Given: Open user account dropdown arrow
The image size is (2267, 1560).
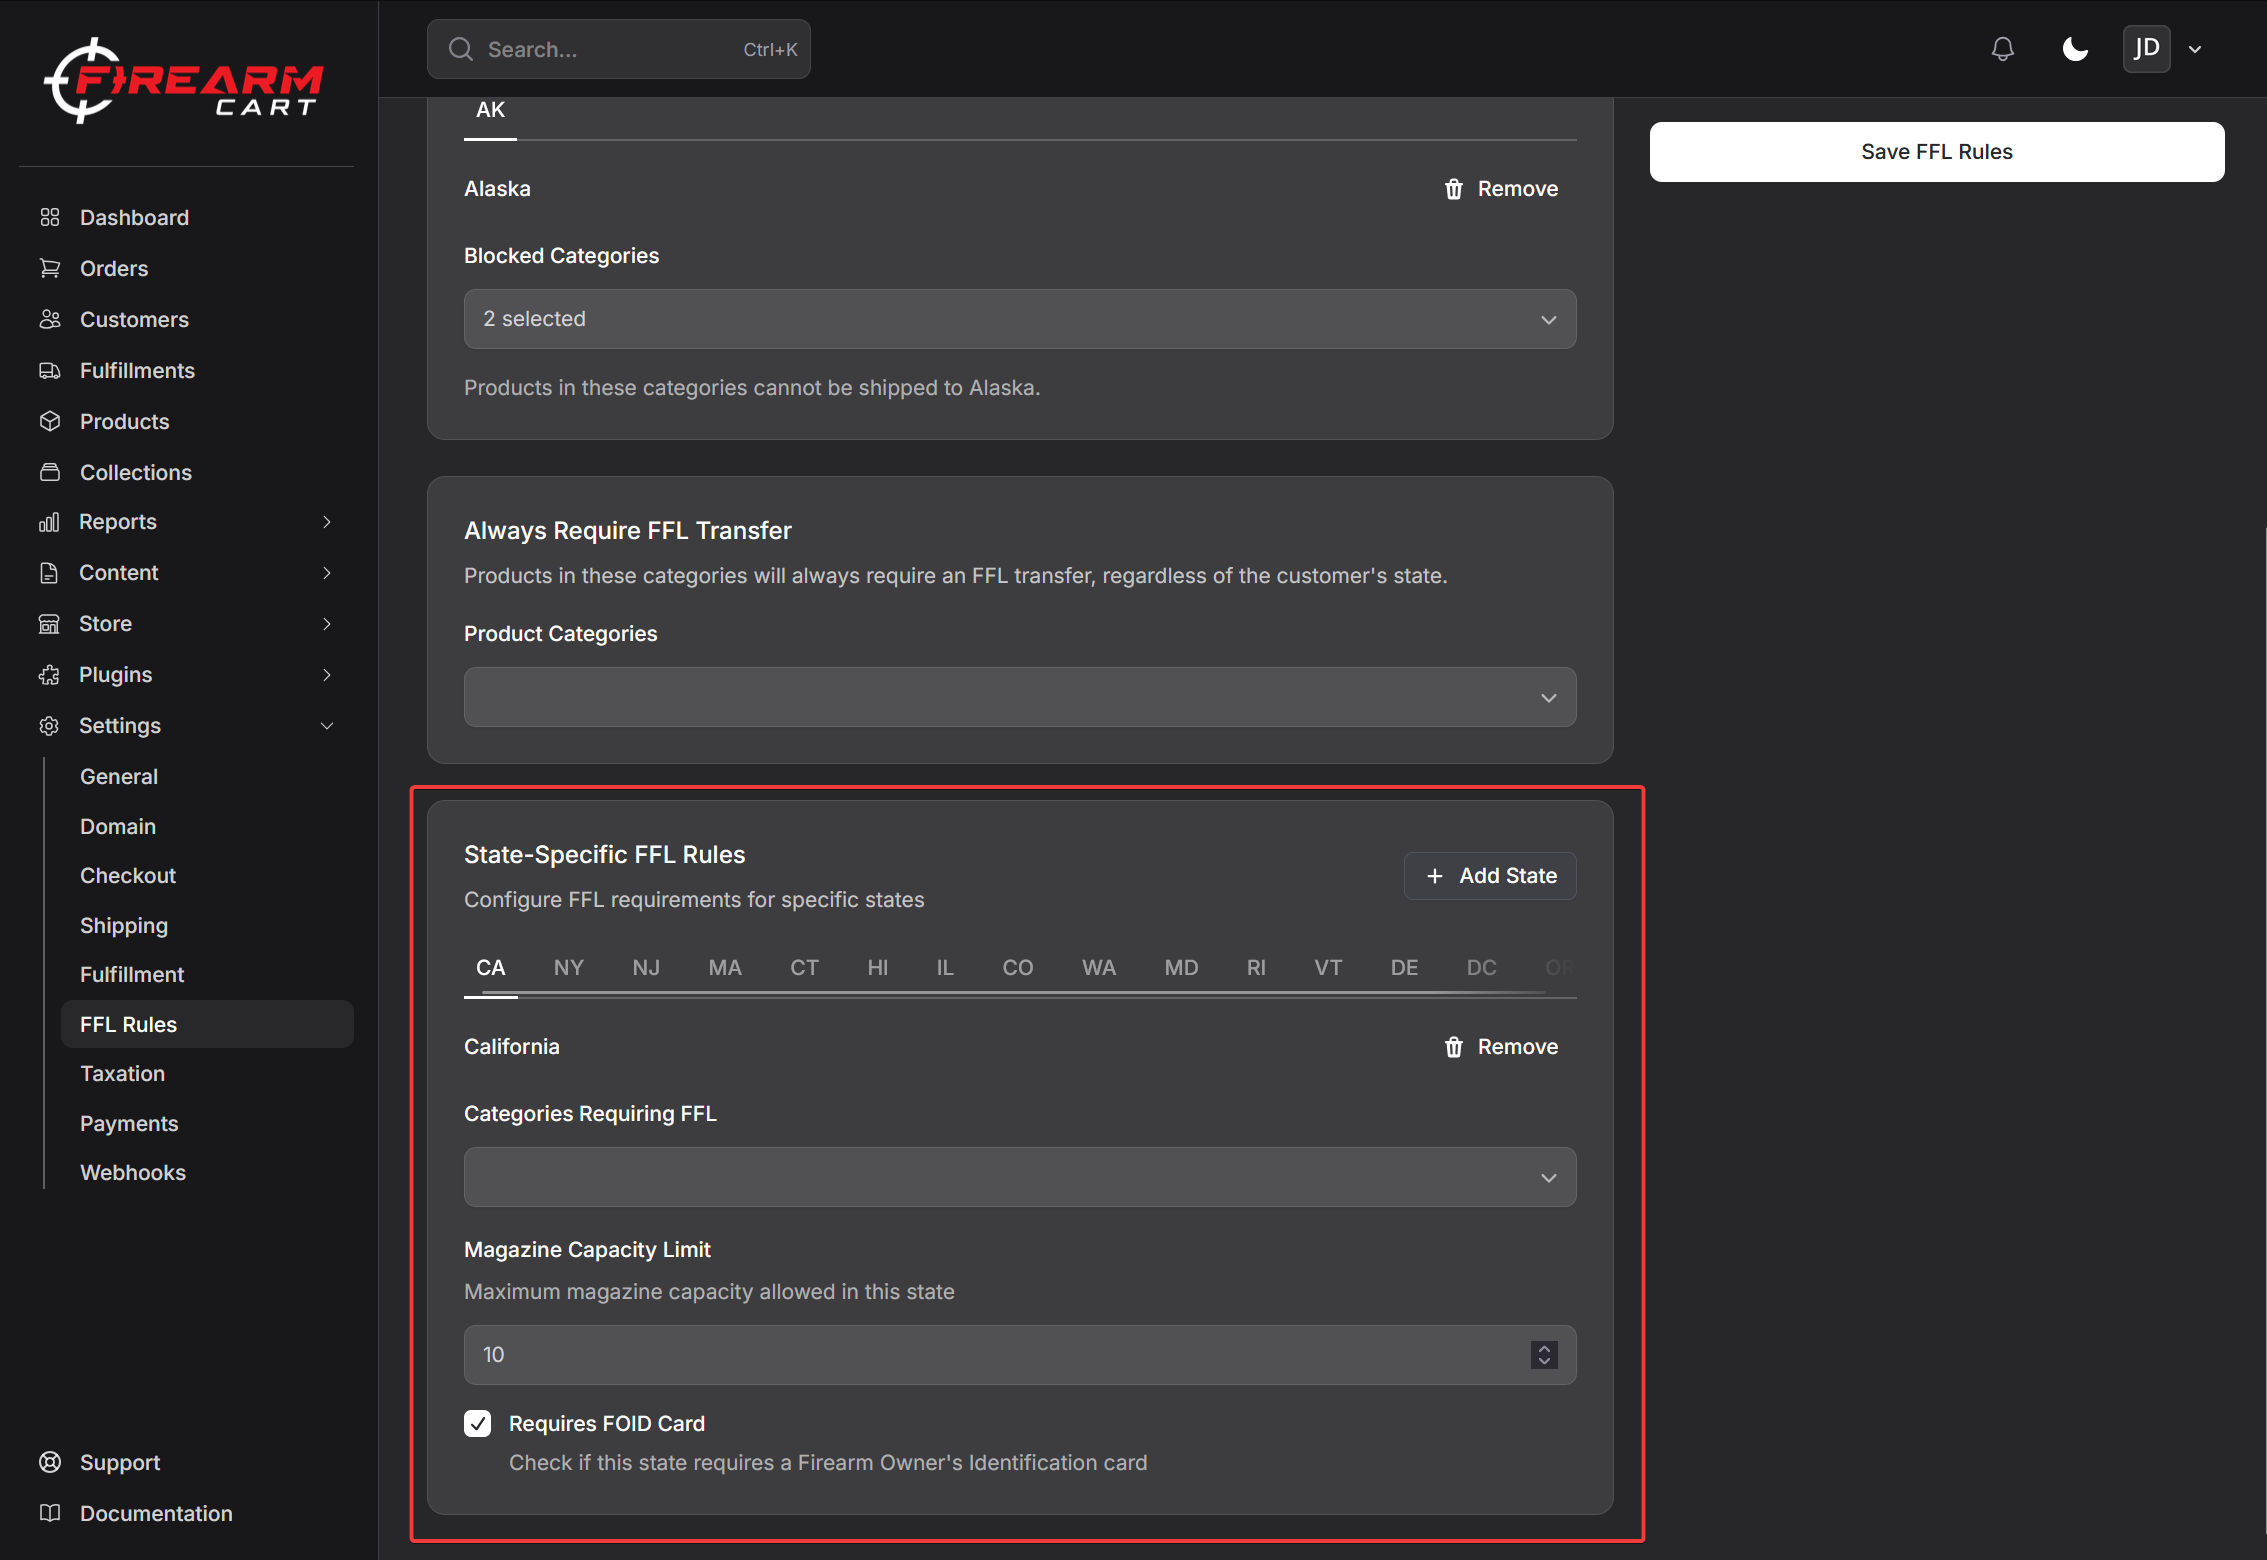Looking at the screenshot, I should click(2195, 49).
